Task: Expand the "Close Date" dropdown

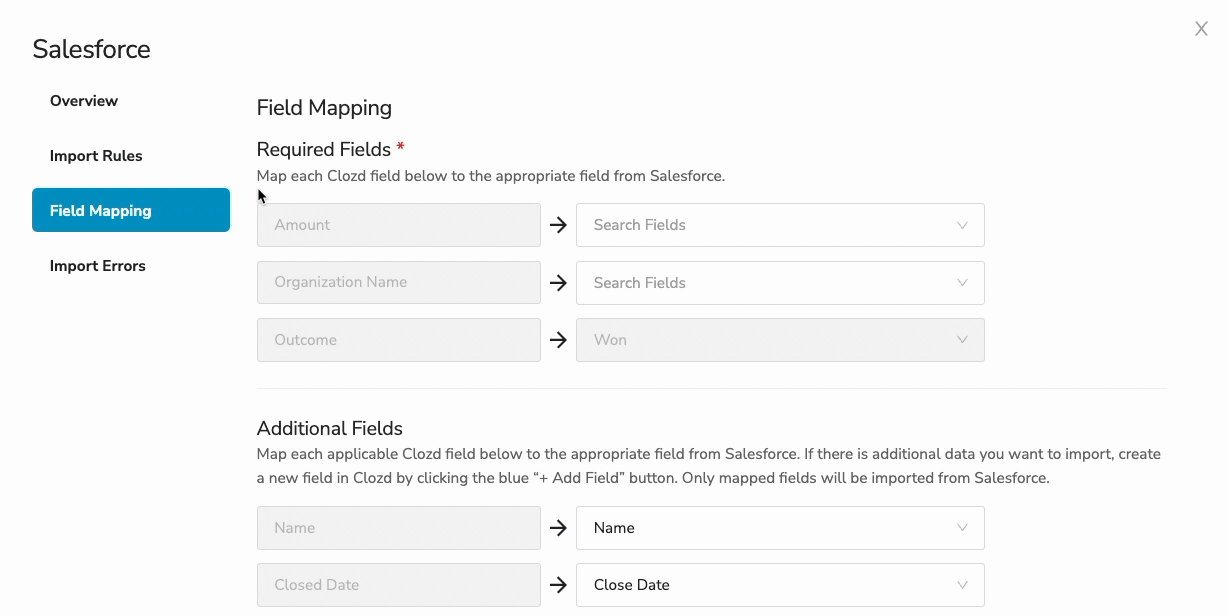Action: coord(779,585)
